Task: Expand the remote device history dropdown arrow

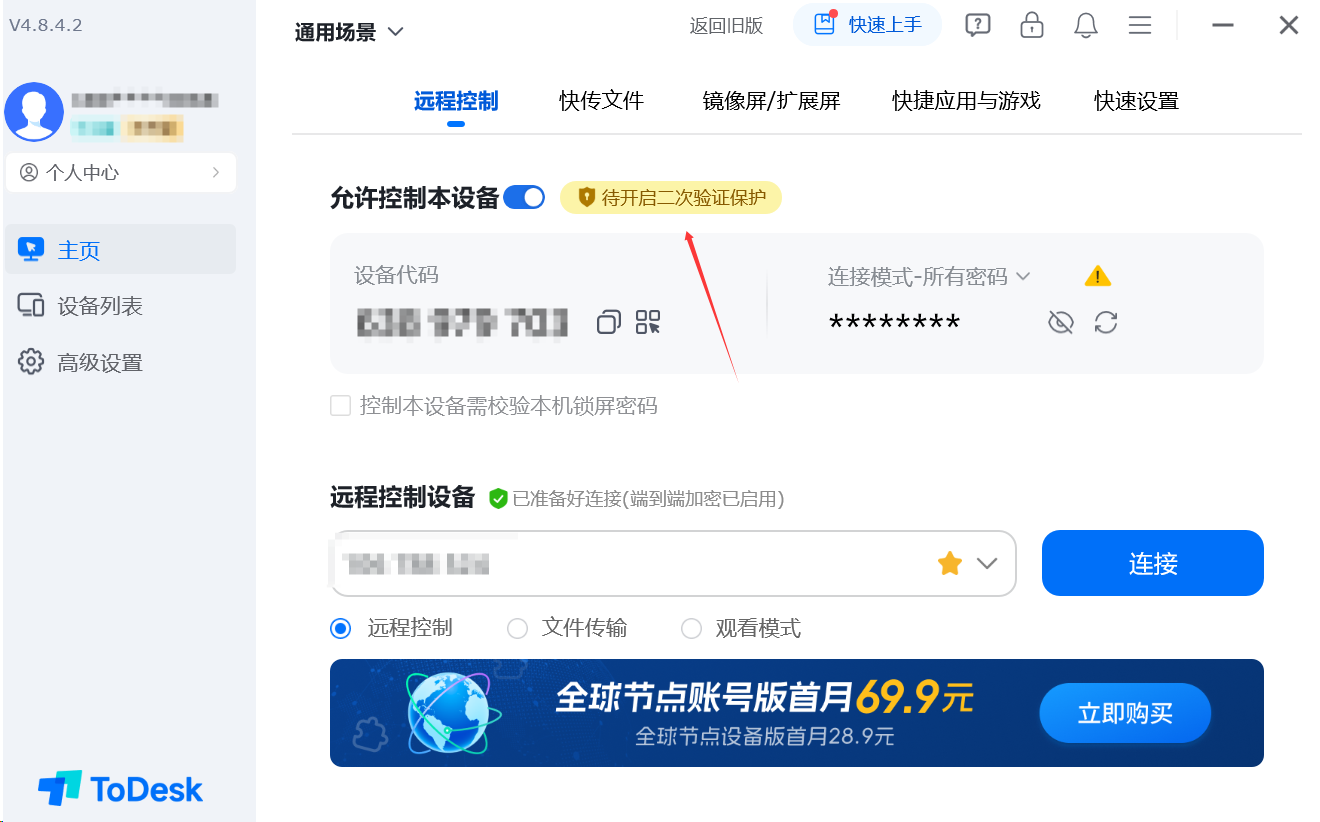Action: (987, 564)
